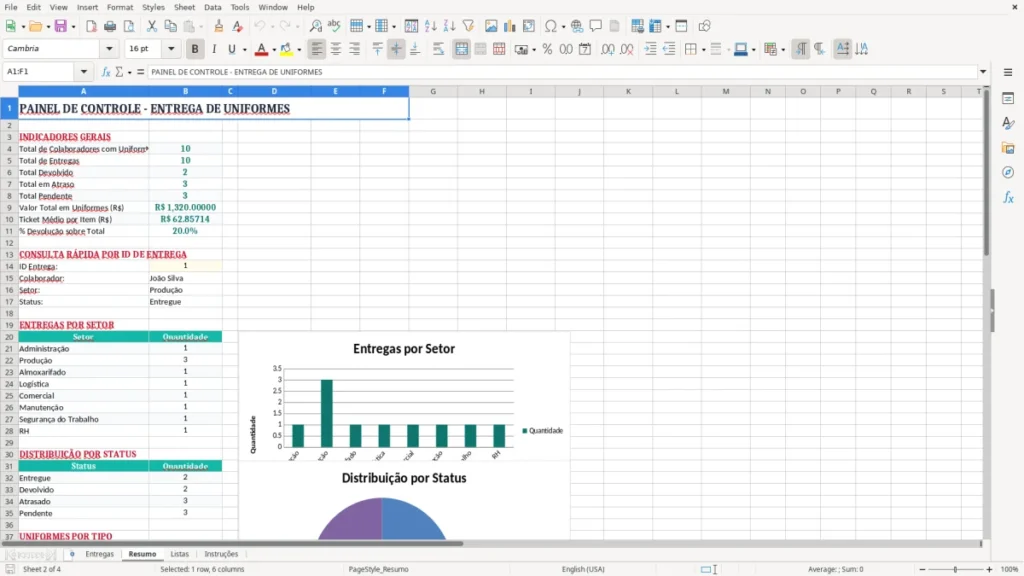
Task: Click the AutoFilter funnel icon
Action: point(468,26)
